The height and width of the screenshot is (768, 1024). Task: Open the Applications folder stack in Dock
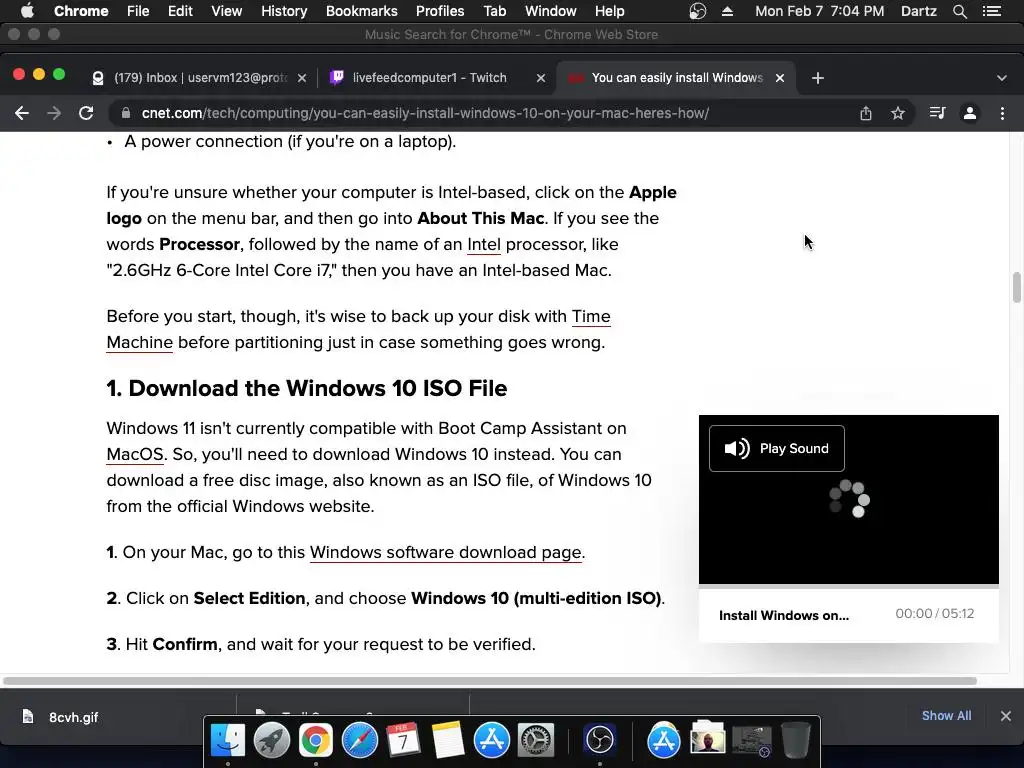[x=664, y=740]
